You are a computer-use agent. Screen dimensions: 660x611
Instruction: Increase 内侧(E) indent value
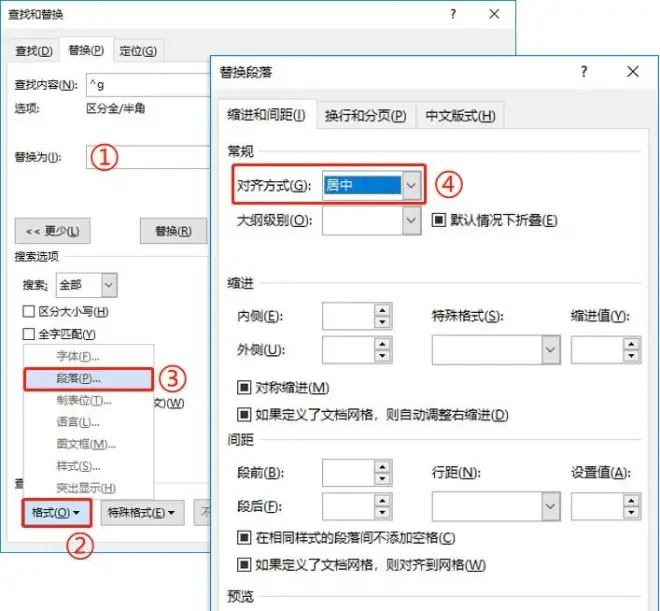click(x=382, y=311)
